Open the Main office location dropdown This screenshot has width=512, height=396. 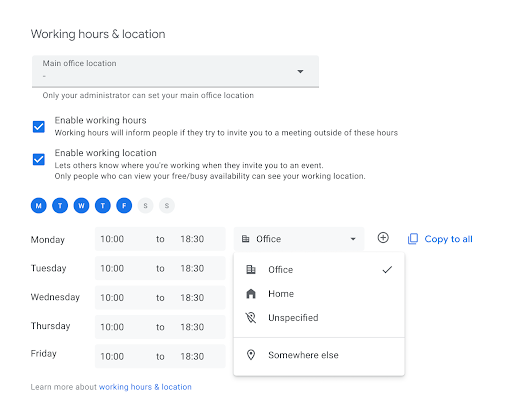[x=175, y=71]
